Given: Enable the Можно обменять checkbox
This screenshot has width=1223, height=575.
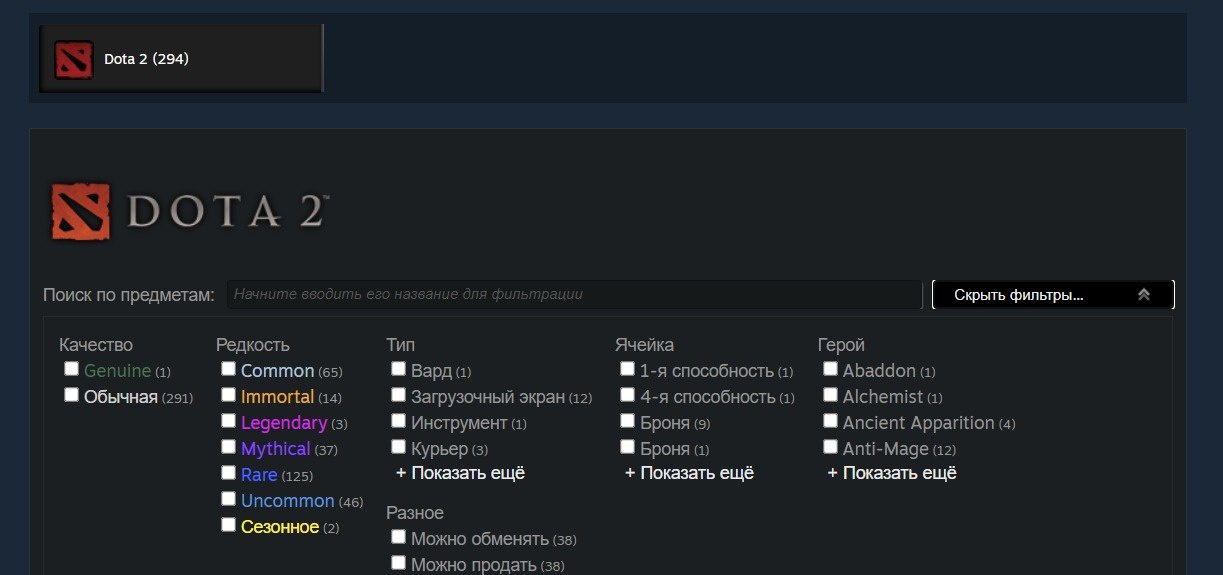Looking at the screenshot, I should click(398, 537).
